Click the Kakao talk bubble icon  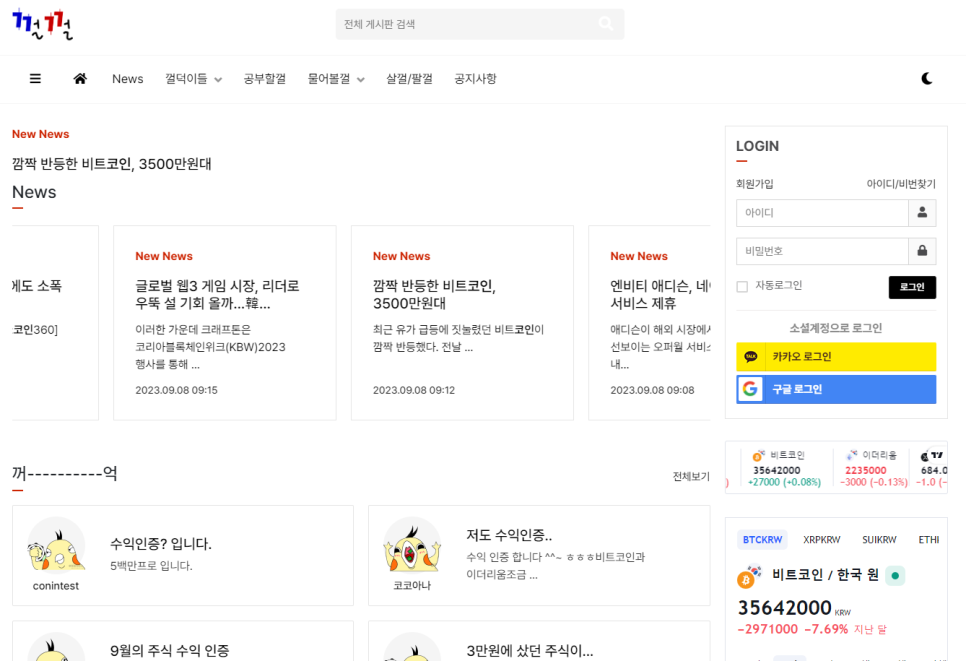[750, 357]
